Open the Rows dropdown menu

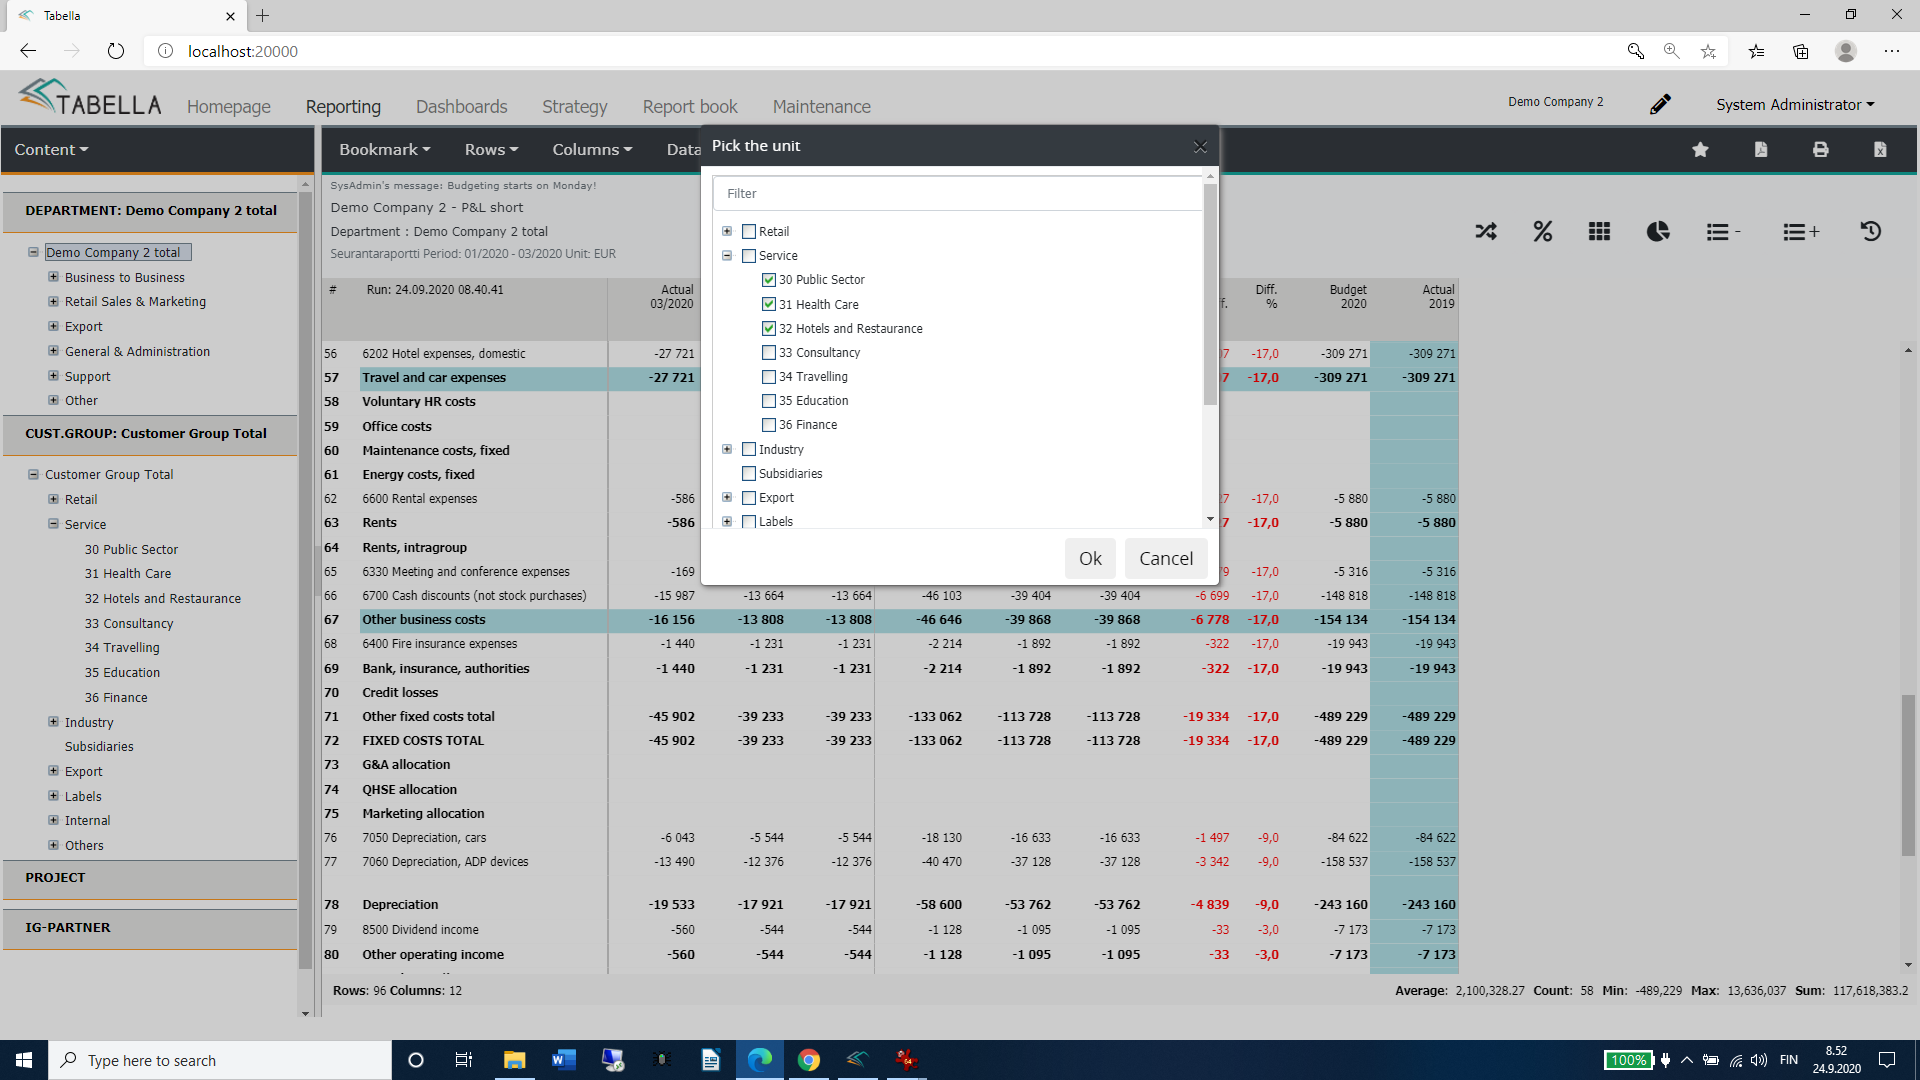pyautogui.click(x=491, y=150)
